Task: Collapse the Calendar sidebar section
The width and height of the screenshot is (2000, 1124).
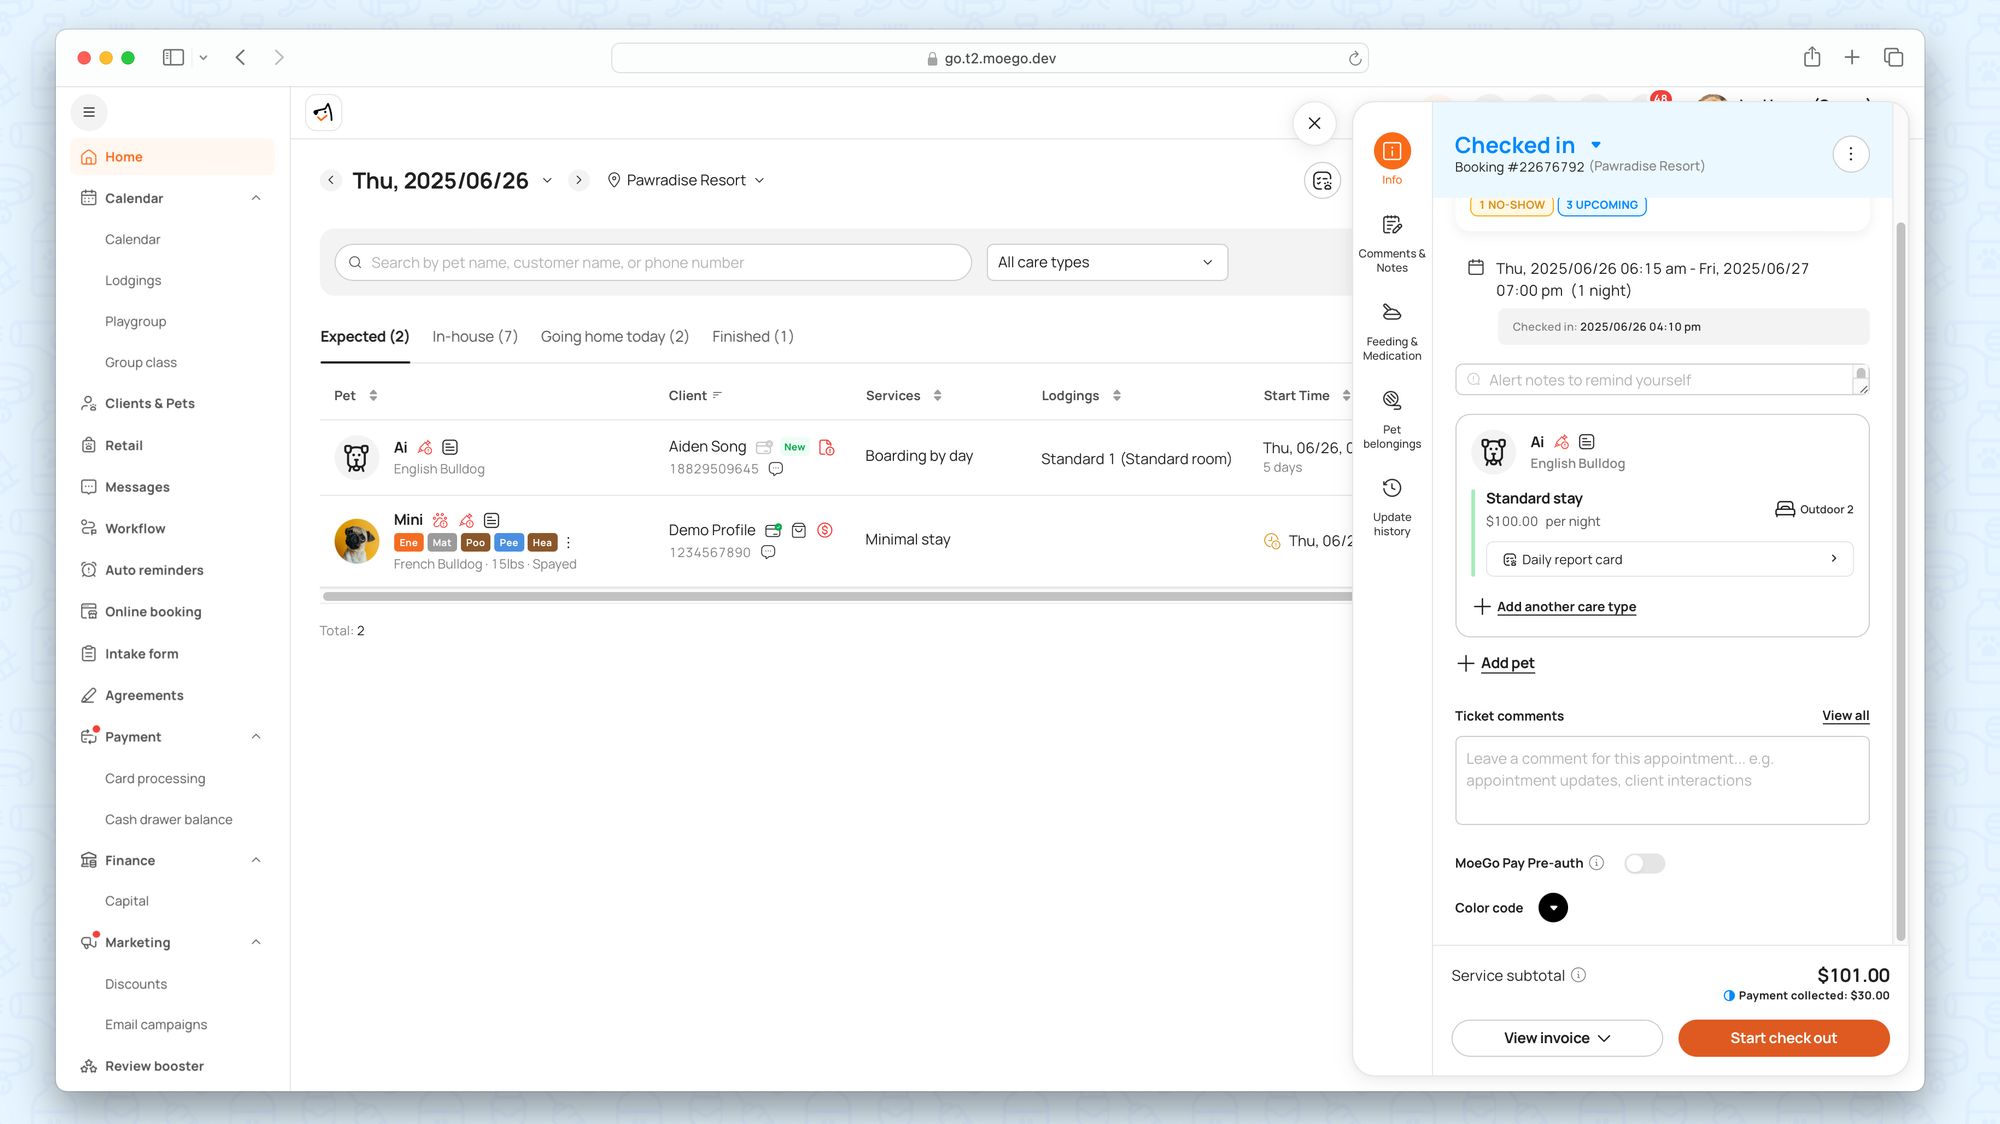Action: pos(256,198)
